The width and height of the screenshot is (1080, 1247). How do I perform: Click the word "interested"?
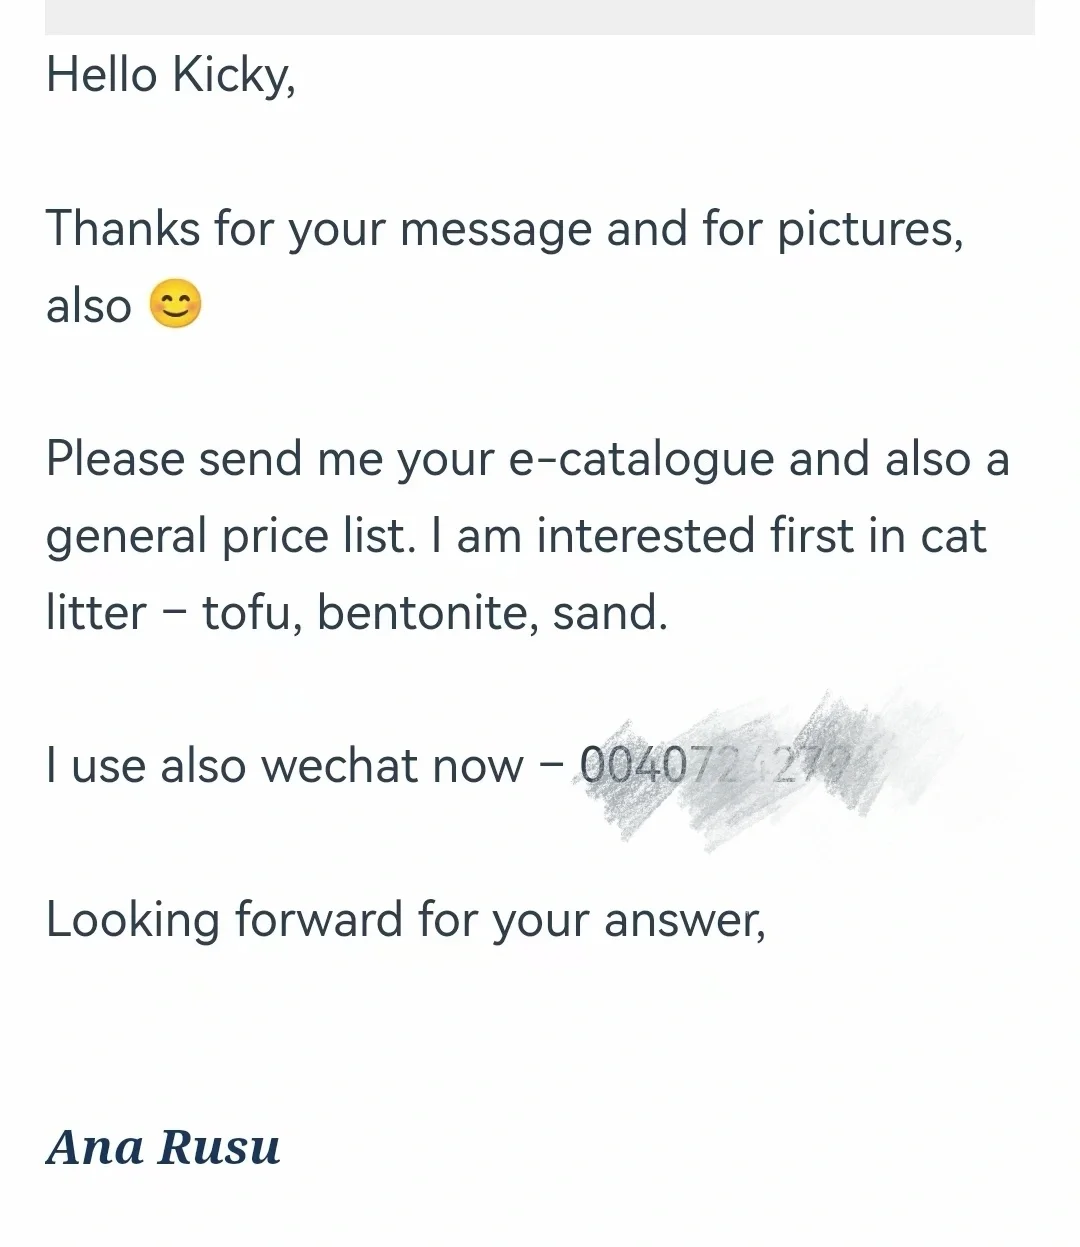[x=646, y=535]
